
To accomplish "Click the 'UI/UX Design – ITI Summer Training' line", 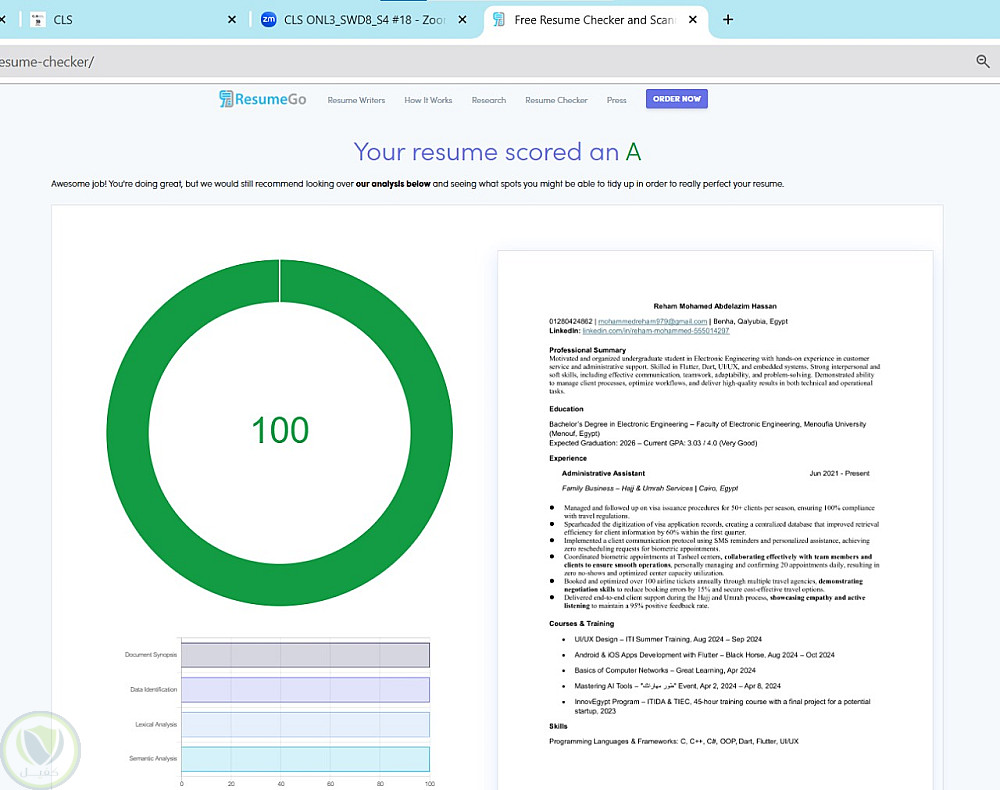I will point(668,639).
